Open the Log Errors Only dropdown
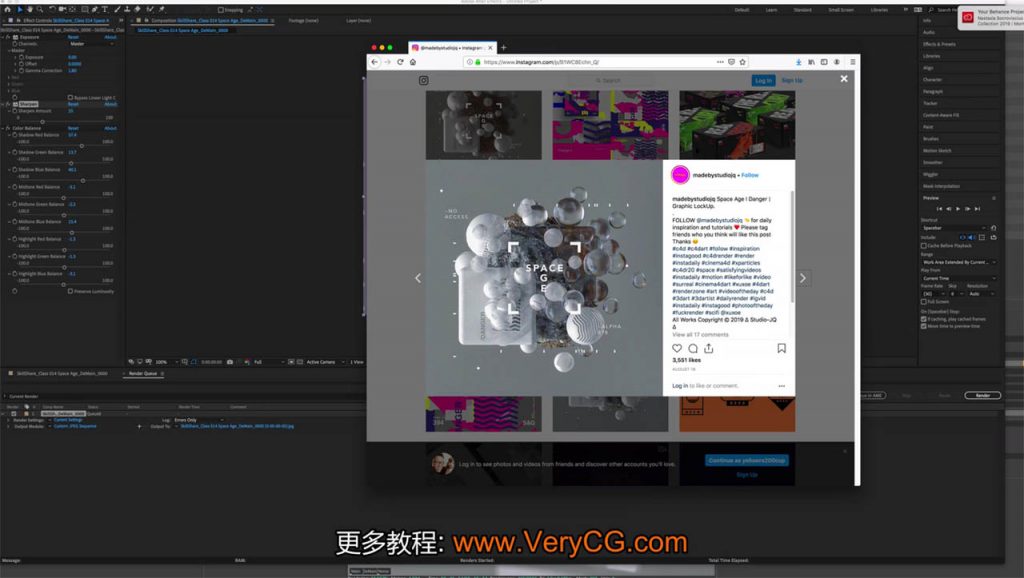 (199, 420)
